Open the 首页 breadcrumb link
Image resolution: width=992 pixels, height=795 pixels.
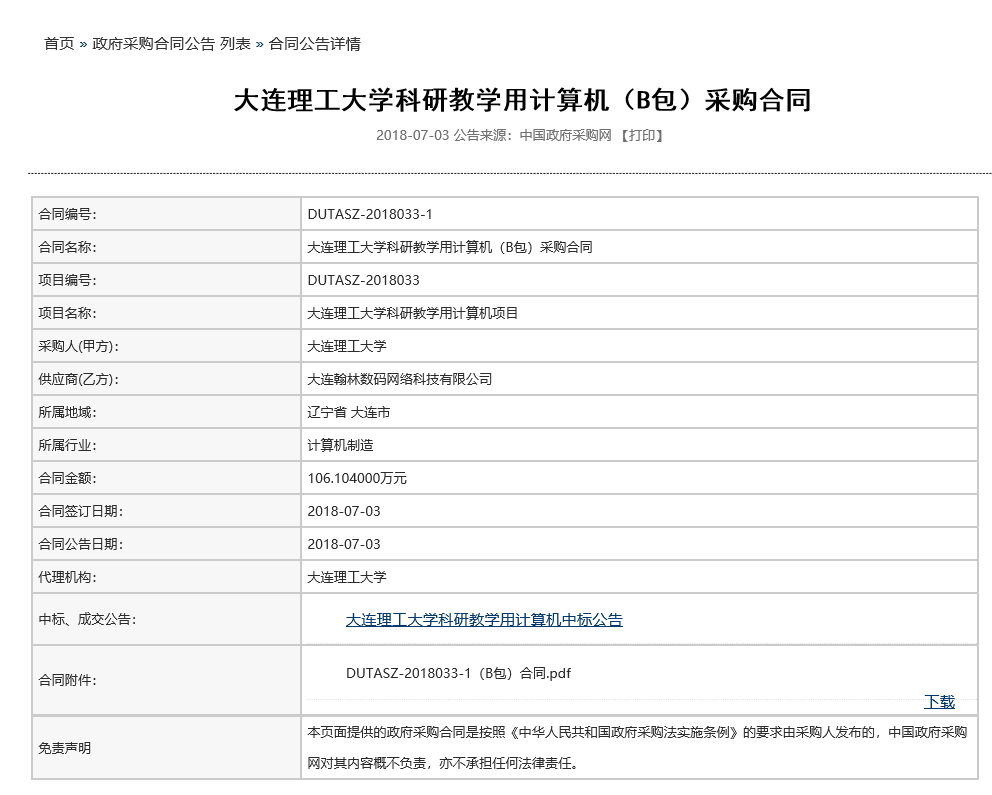coord(58,44)
